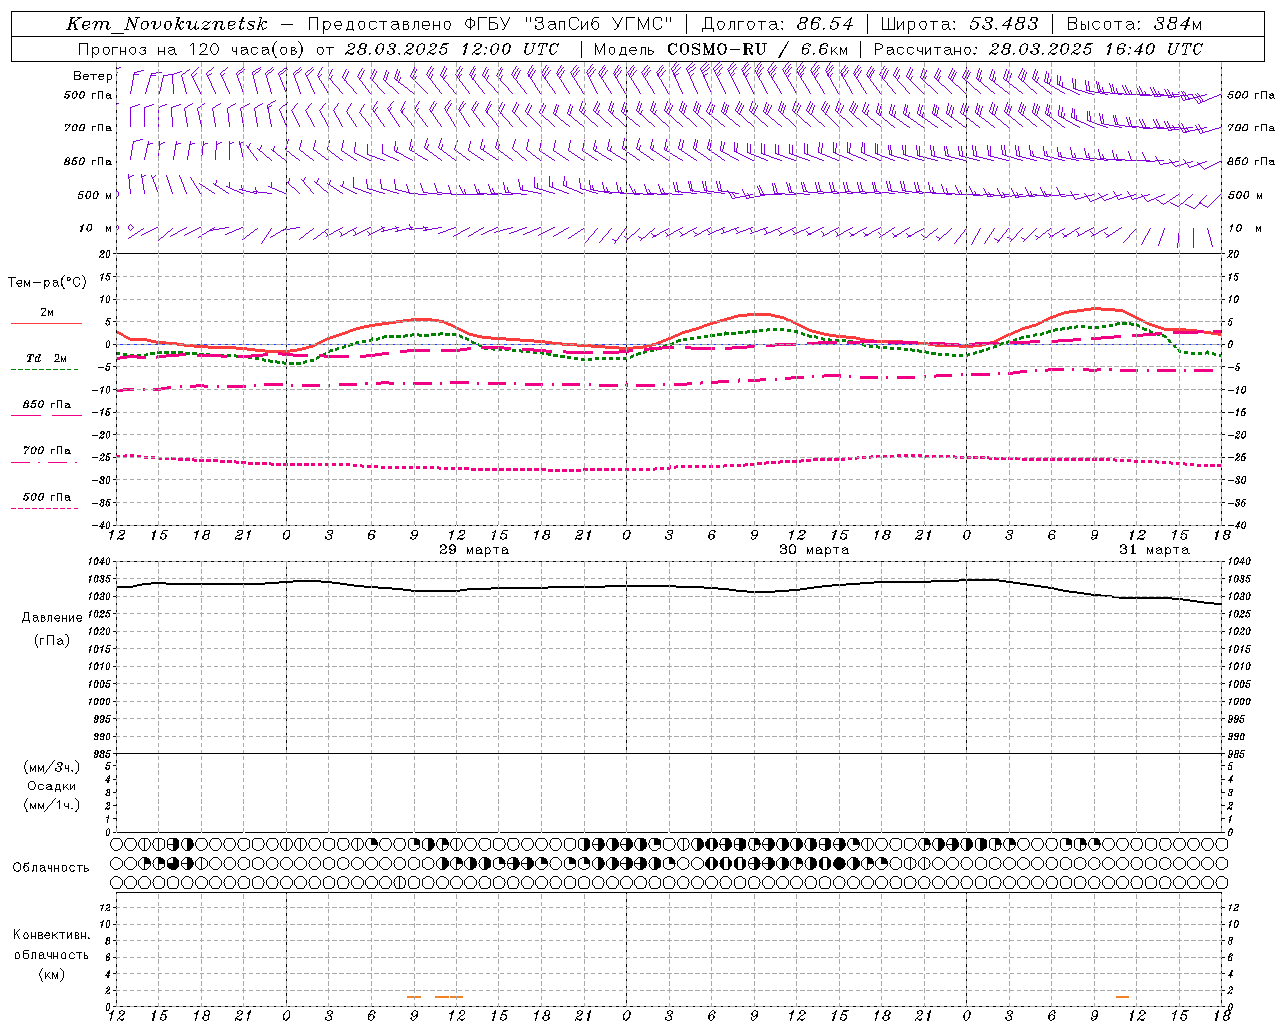The image size is (1280, 1024).
Task: Select the 'Долгота: 86.54' header value
Action: (778, 24)
